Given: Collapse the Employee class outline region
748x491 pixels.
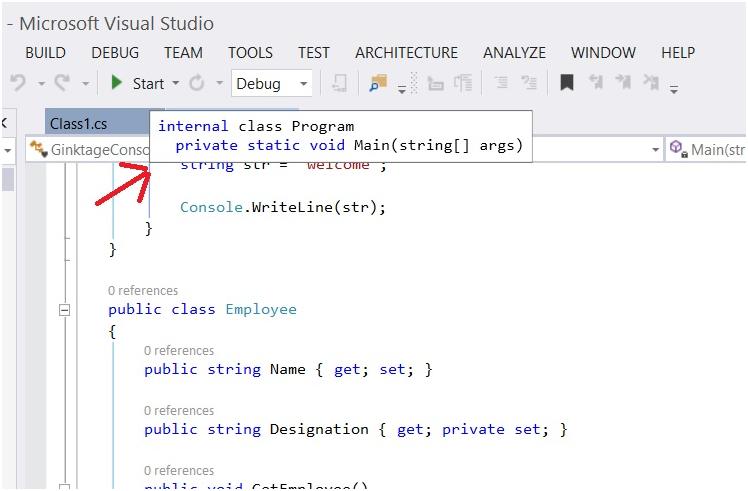Looking at the screenshot, I should [64, 310].
